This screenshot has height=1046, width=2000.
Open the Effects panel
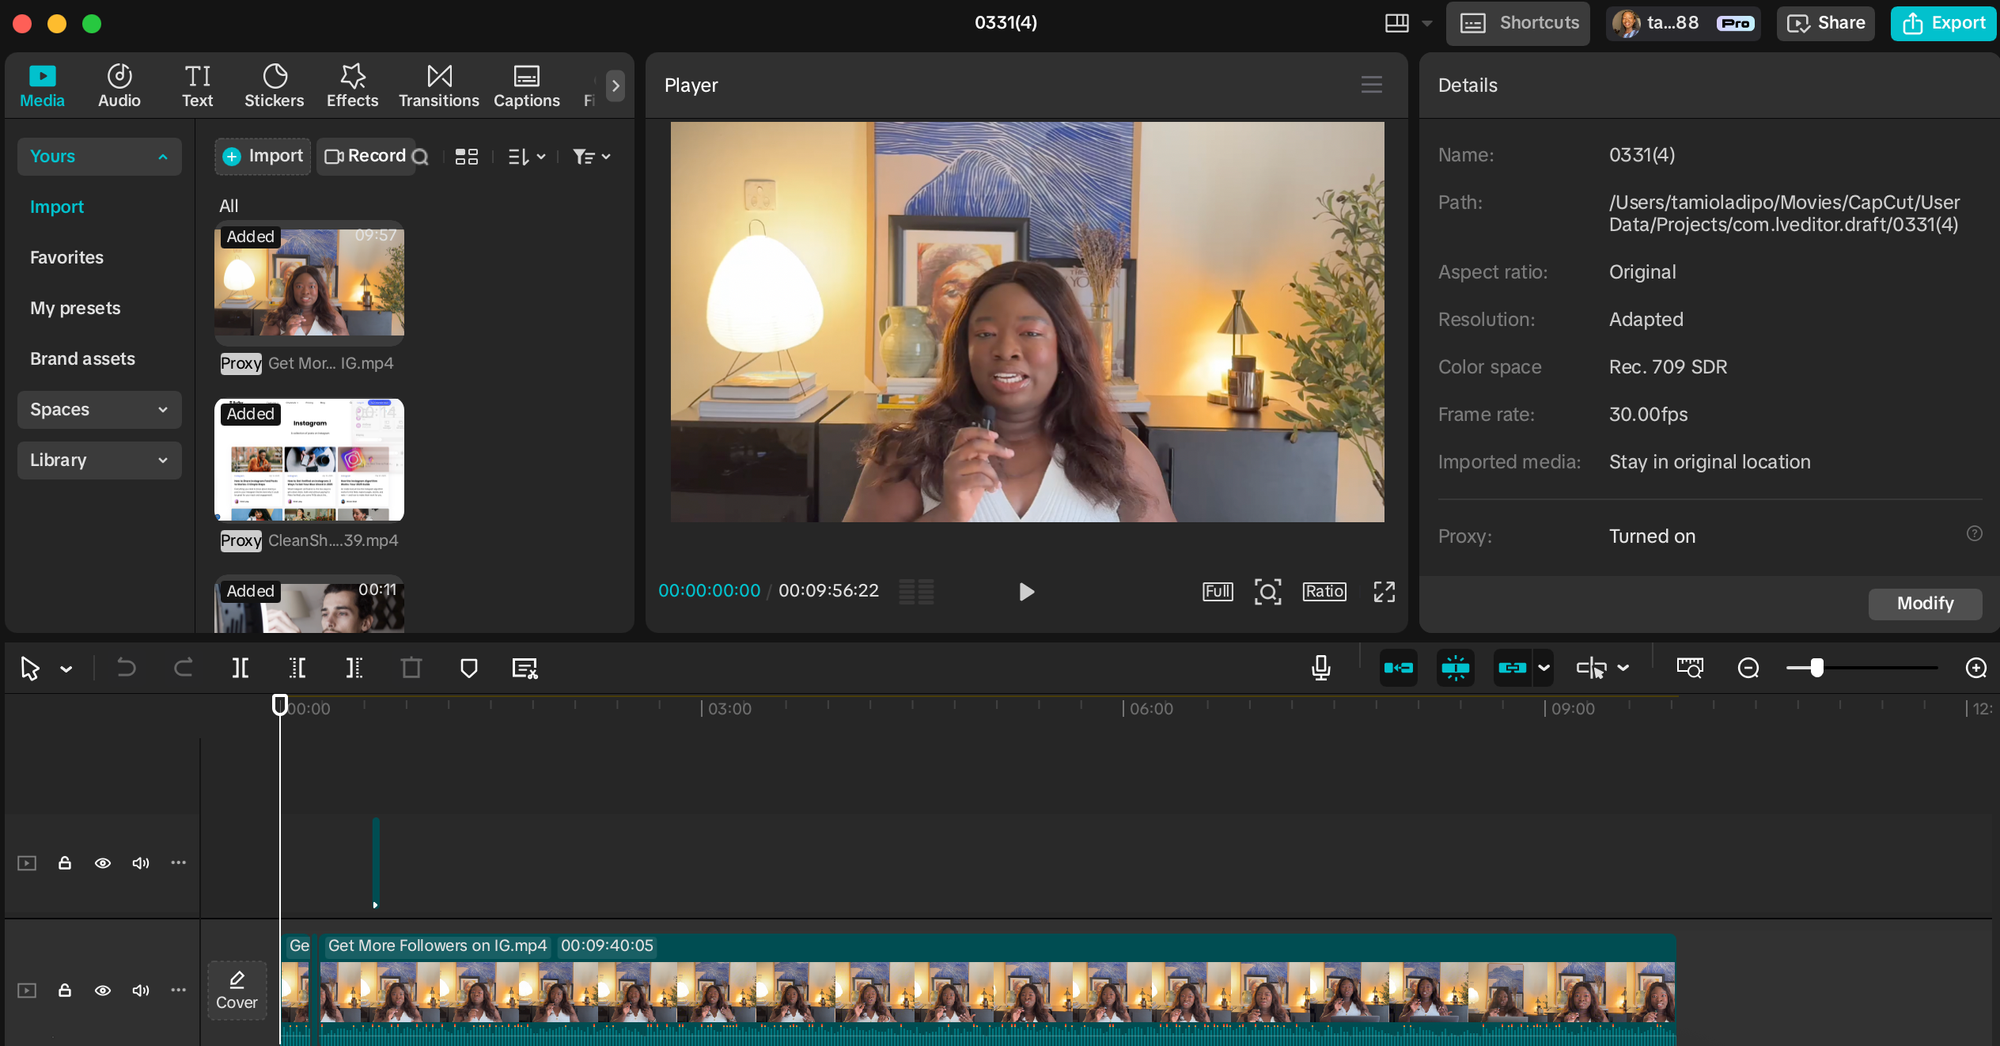tap(352, 84)
